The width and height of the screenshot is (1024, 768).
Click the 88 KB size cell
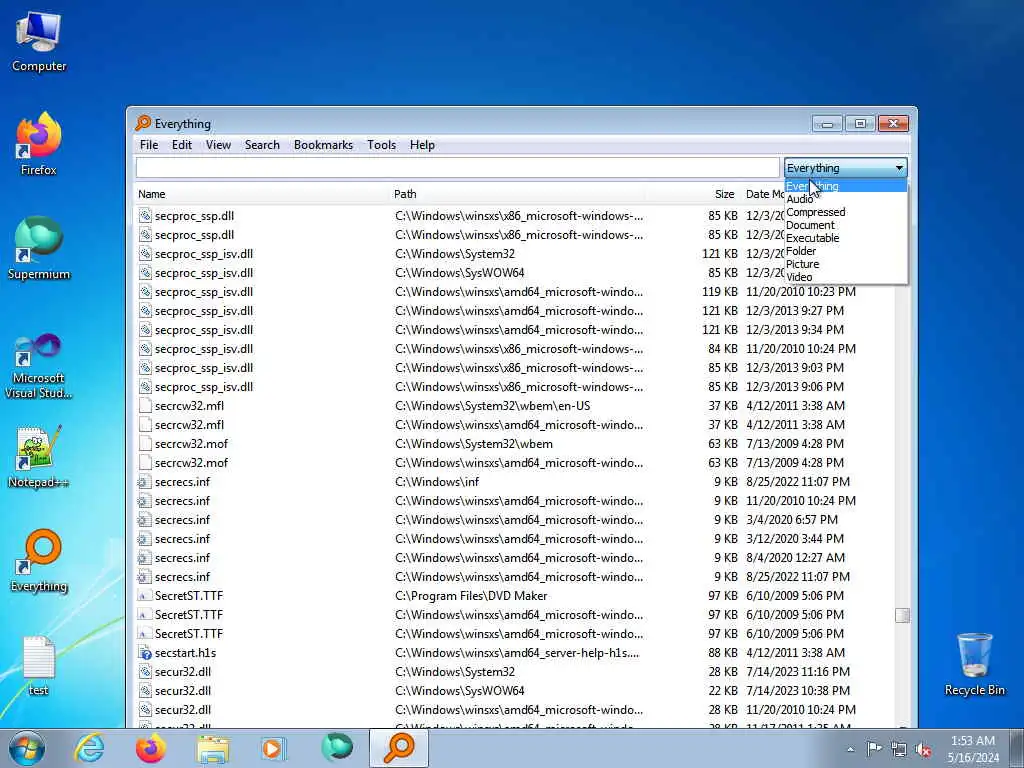coord(723,652)
